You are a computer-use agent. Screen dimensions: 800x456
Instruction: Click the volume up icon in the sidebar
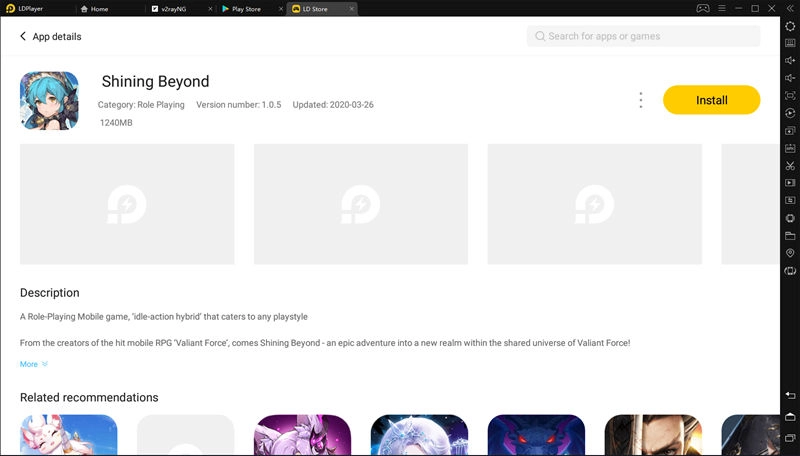[790, 61]
